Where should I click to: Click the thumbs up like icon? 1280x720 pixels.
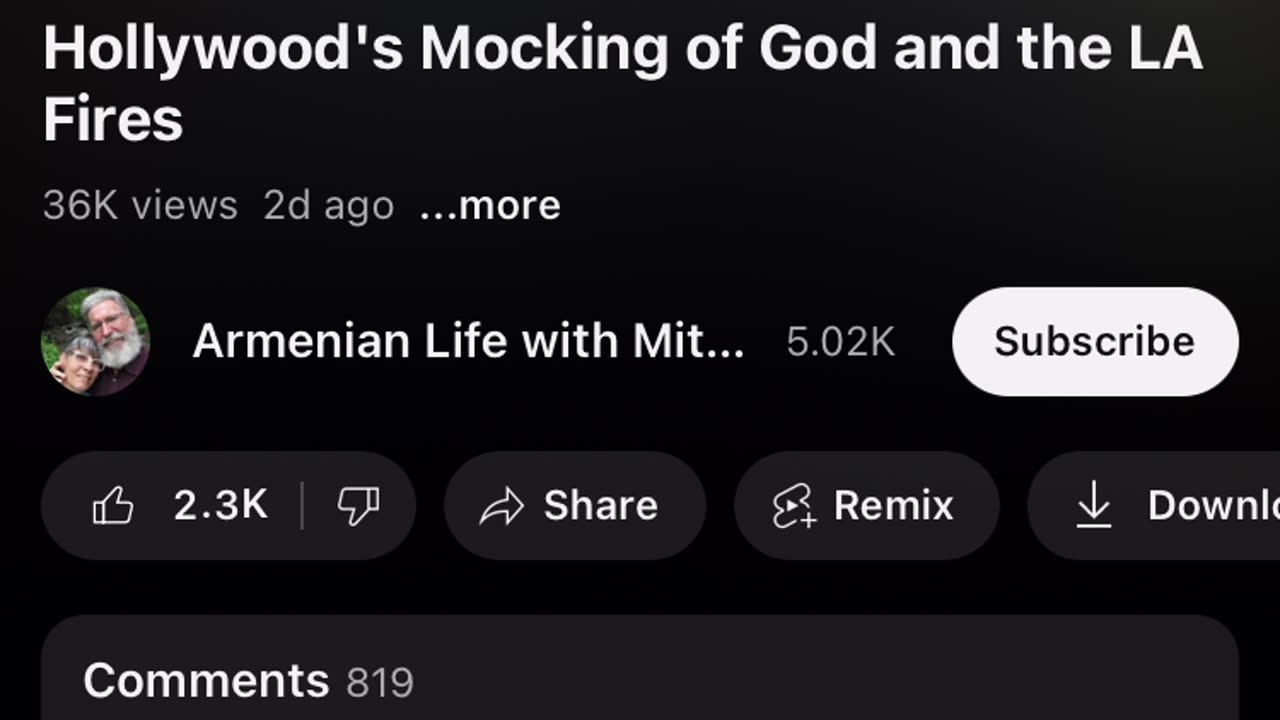coord(113,506)
